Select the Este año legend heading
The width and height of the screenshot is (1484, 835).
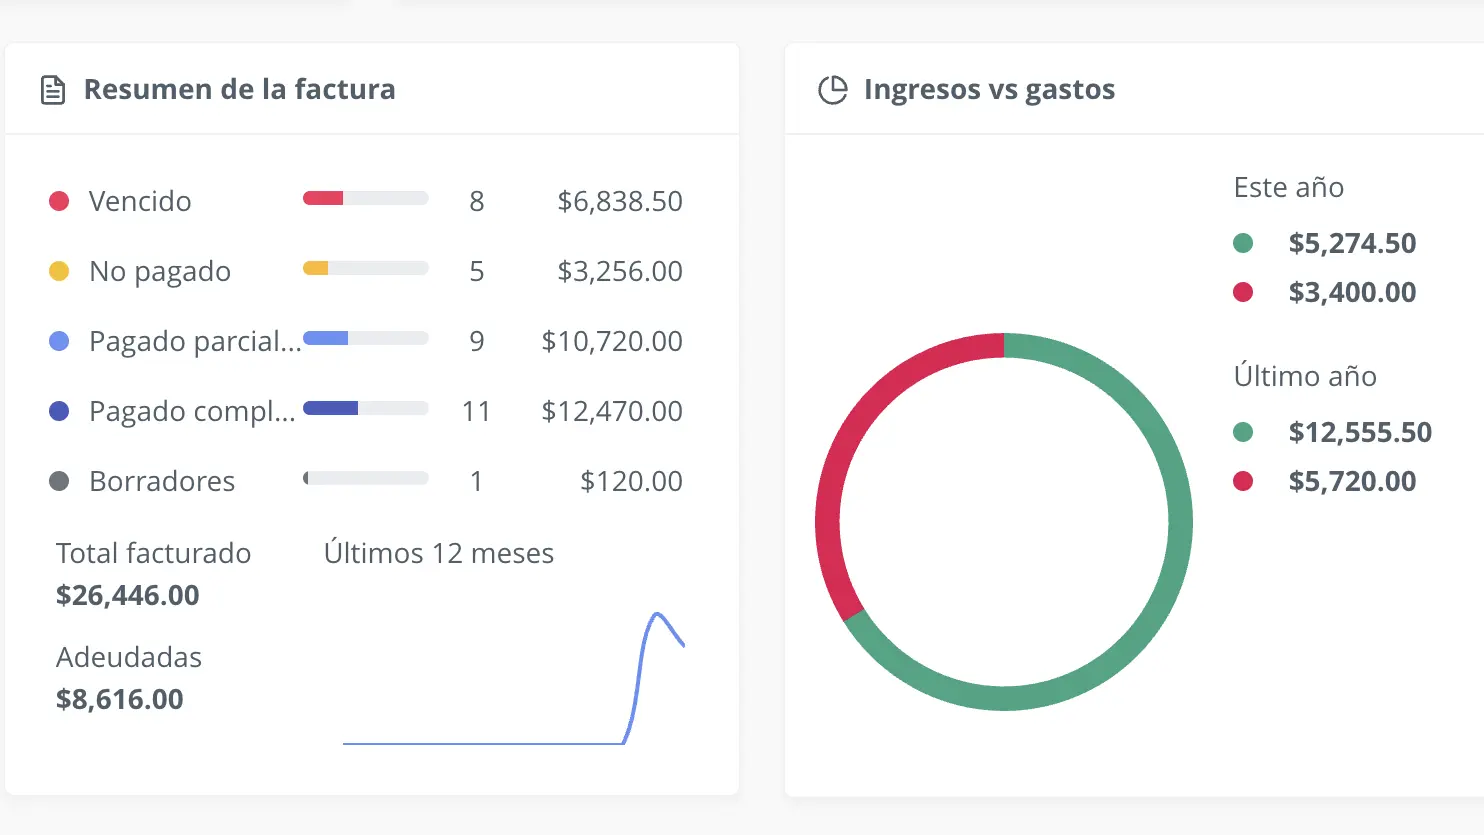[x=1289, y=187]
